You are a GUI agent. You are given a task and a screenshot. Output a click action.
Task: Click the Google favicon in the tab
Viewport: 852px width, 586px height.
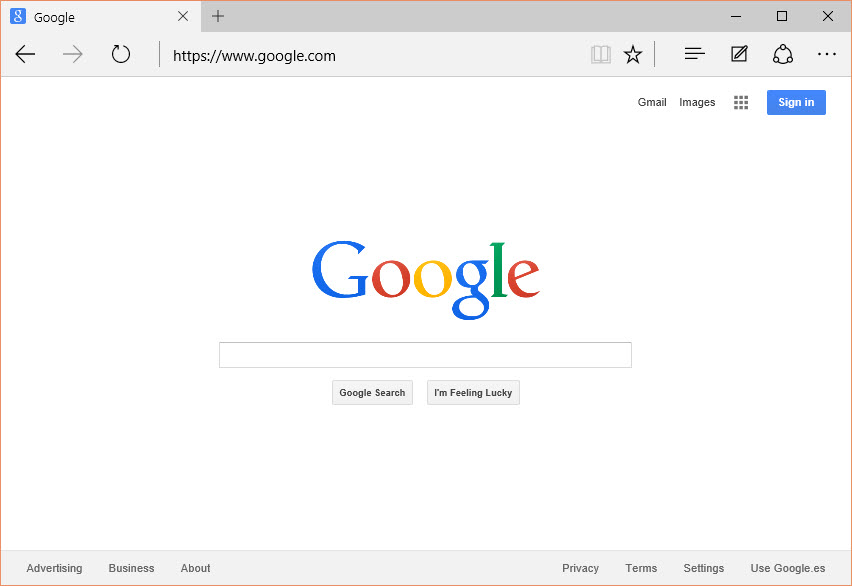point(18,16)
